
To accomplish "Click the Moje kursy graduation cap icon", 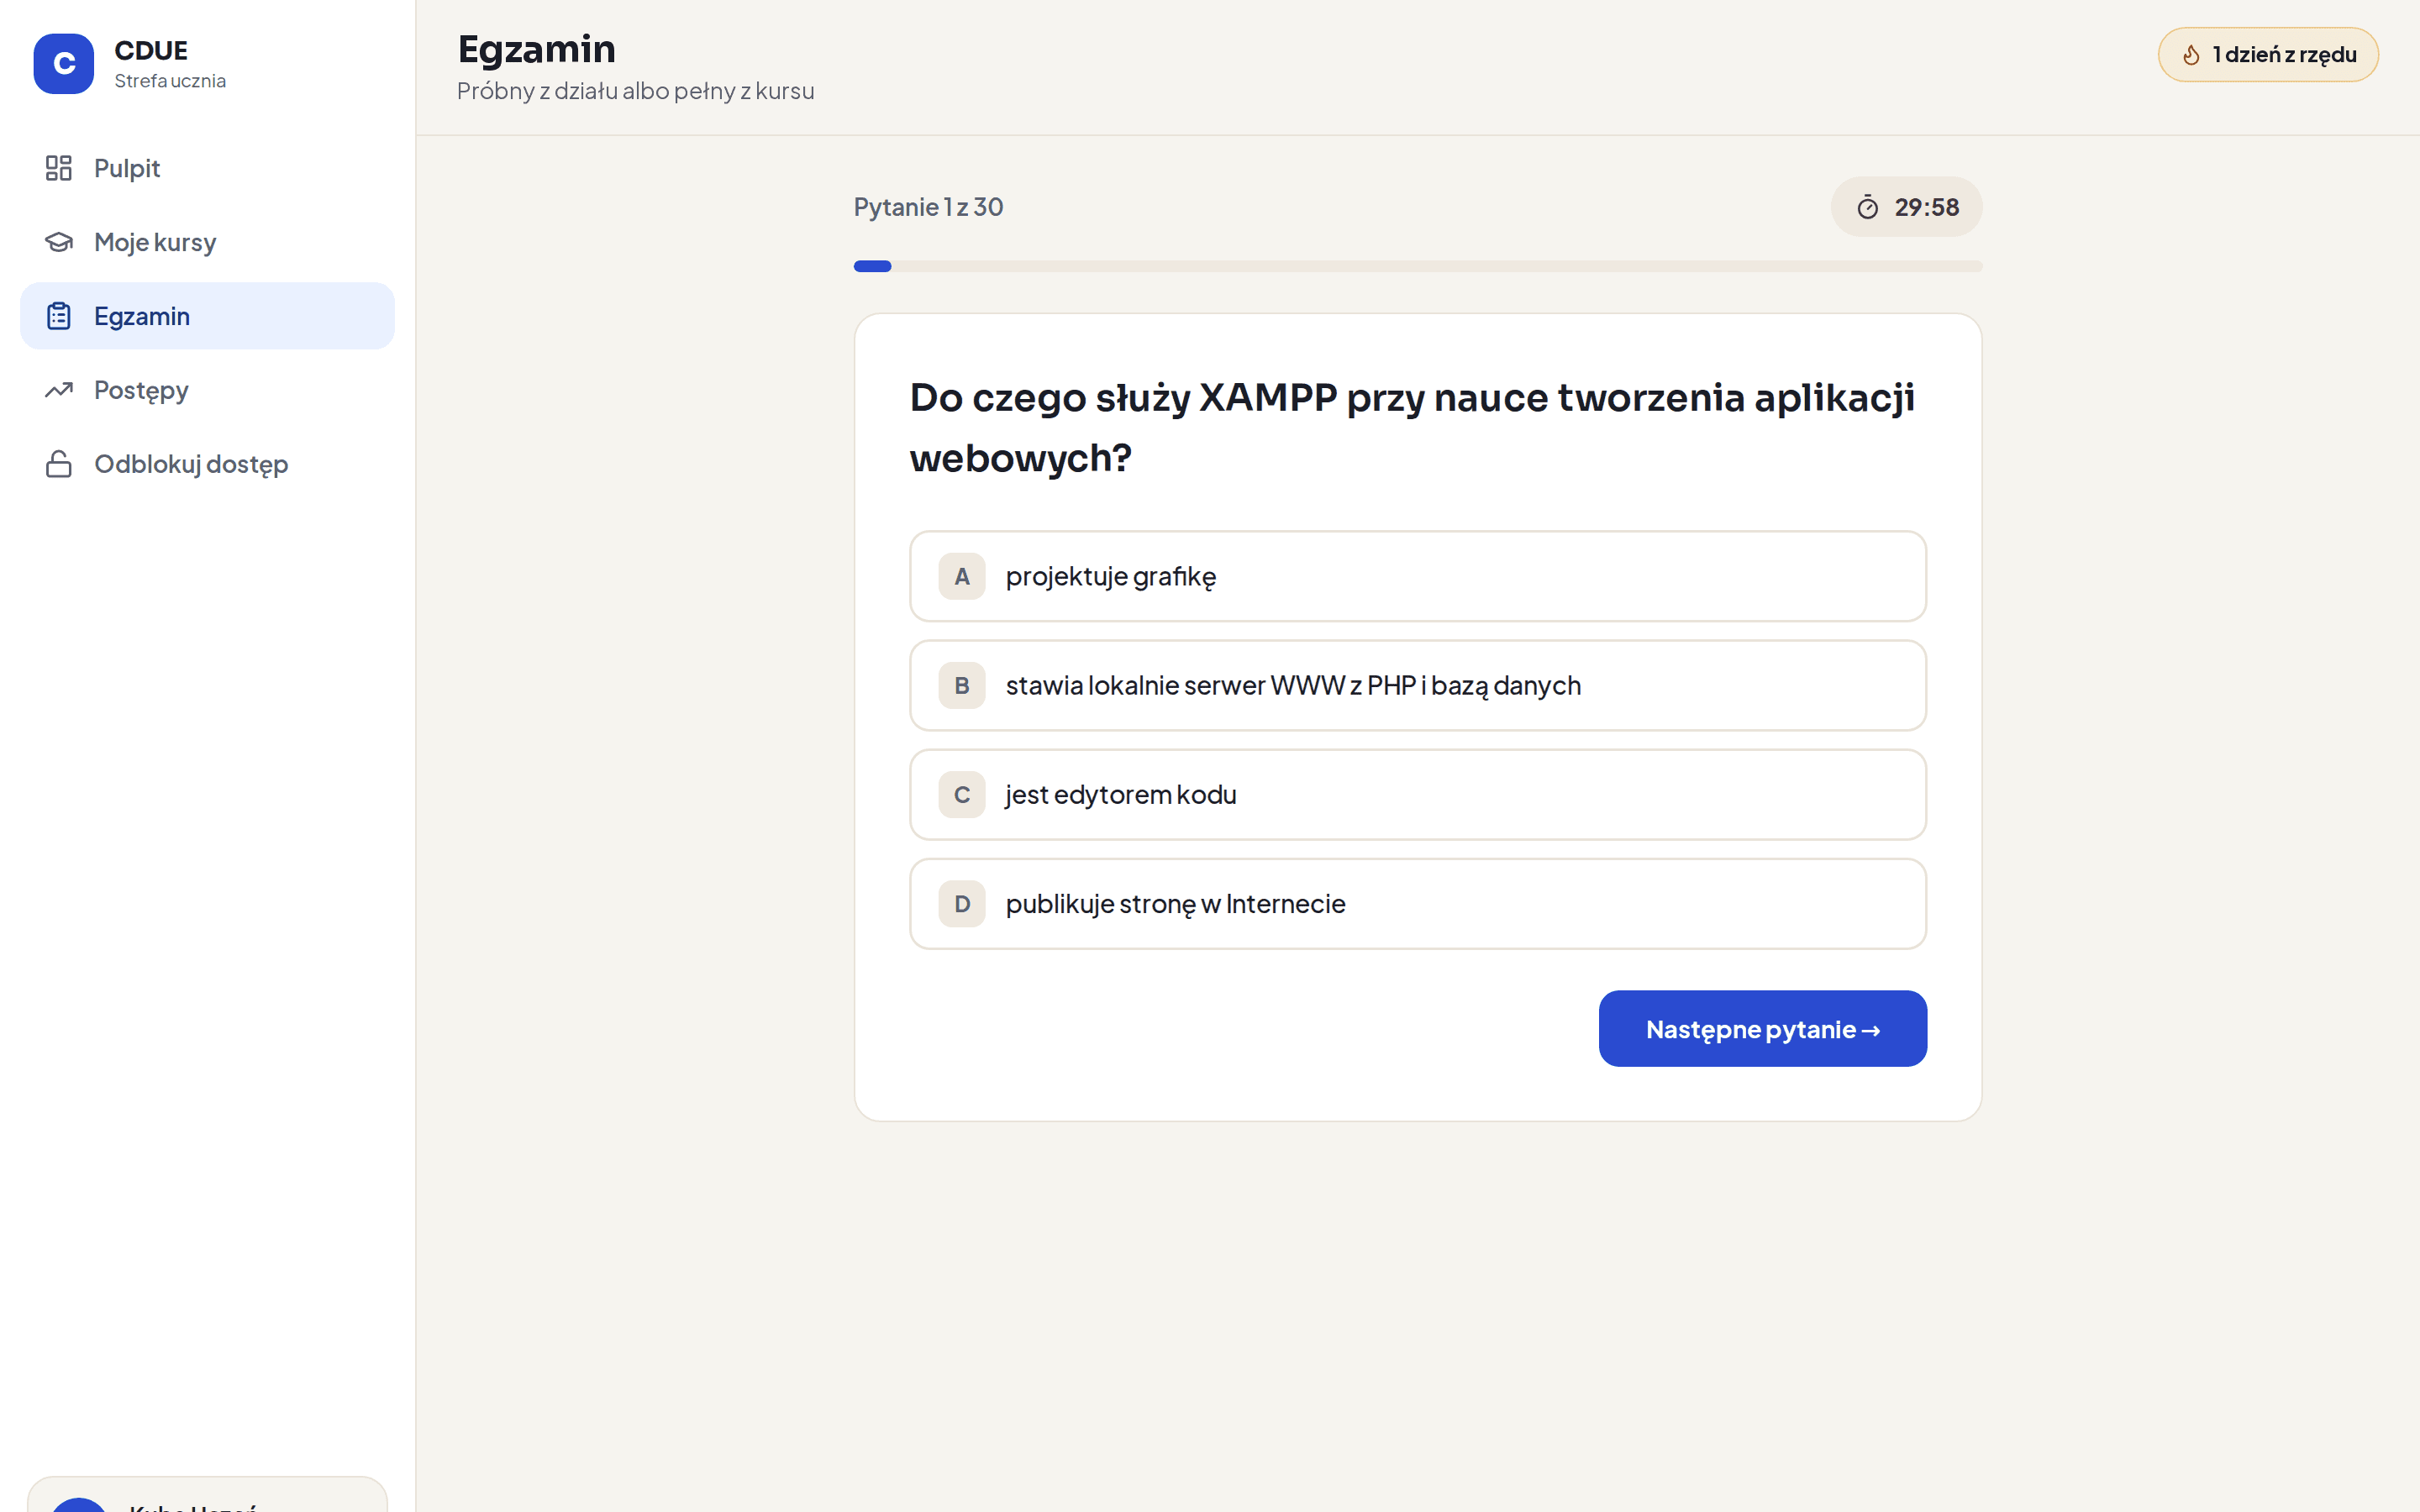I will [x=59, y=242].
